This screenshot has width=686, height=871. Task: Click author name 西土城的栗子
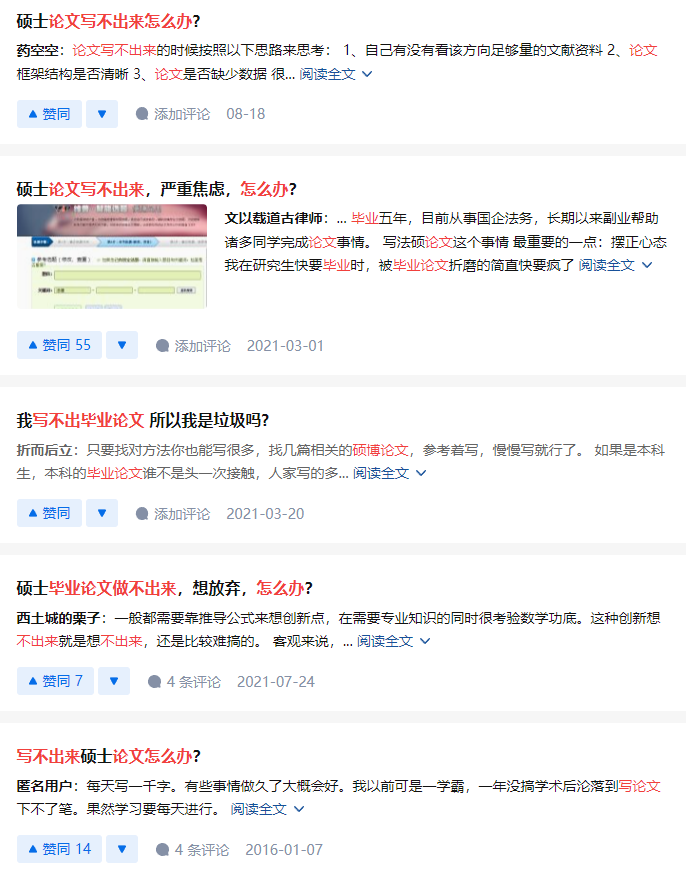click(58, 618)
